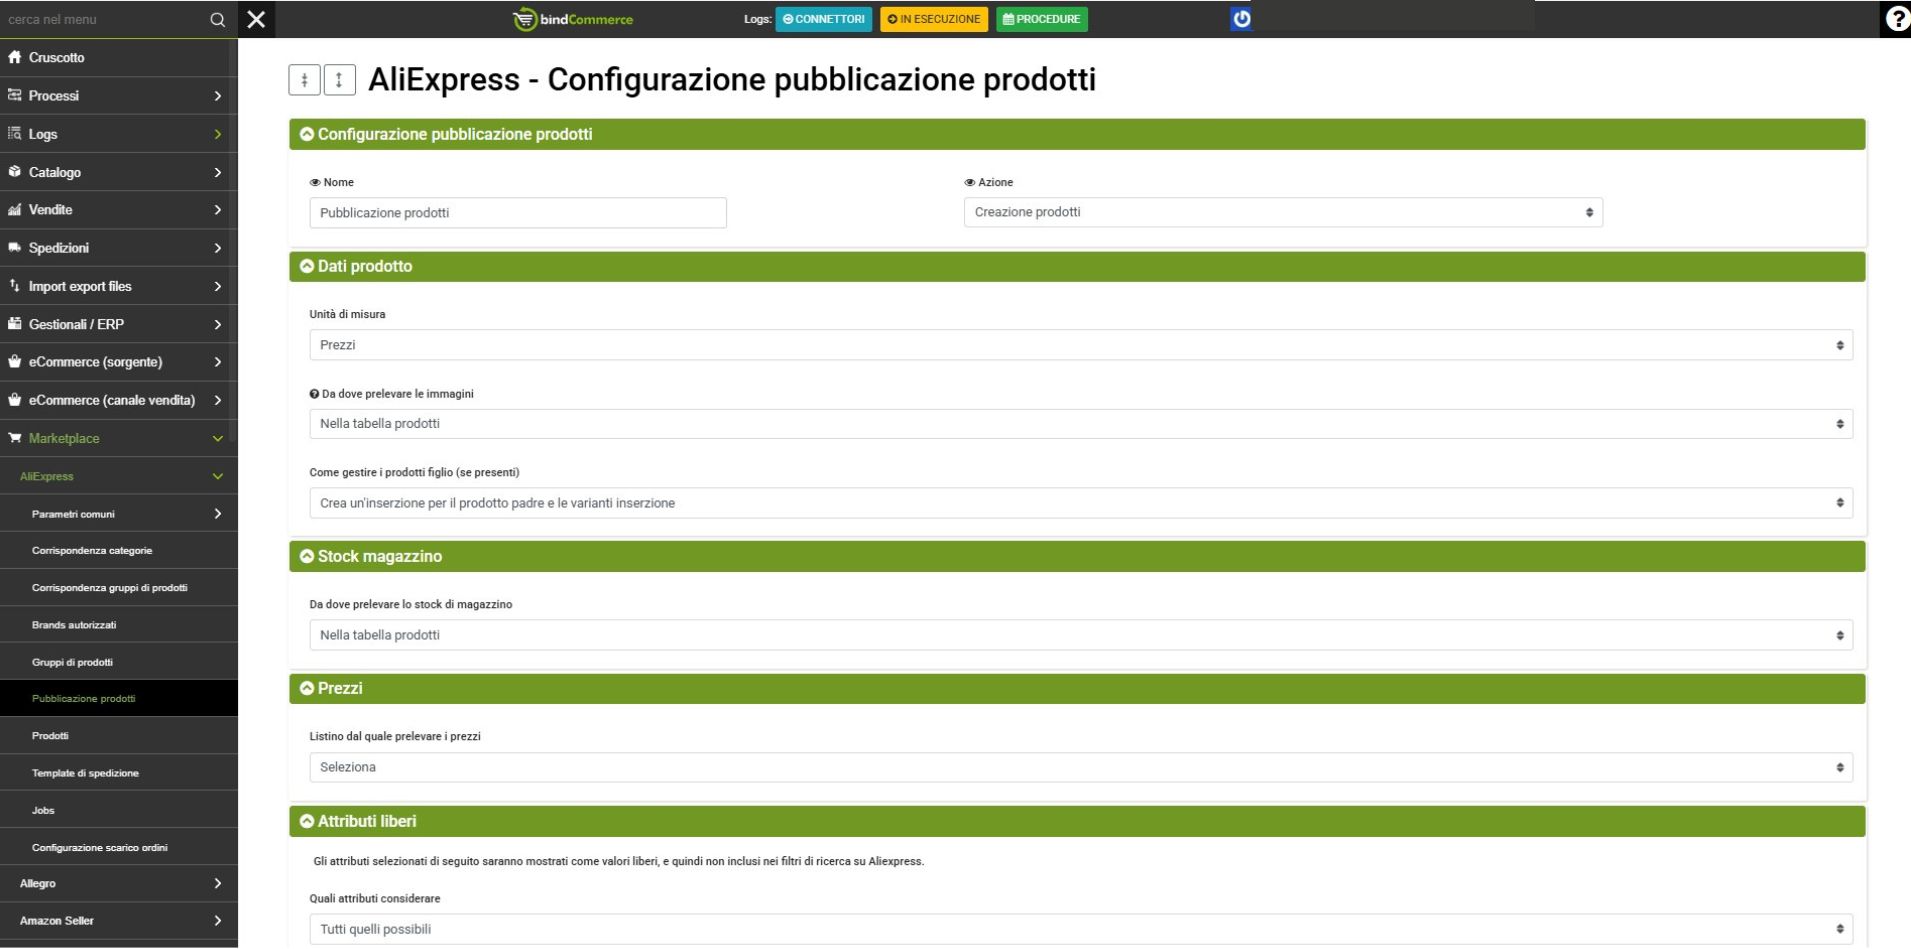Open the Listino prezzi dropdown showing Seleziona
1911x949 pixels.
(x=1080, y=767)
